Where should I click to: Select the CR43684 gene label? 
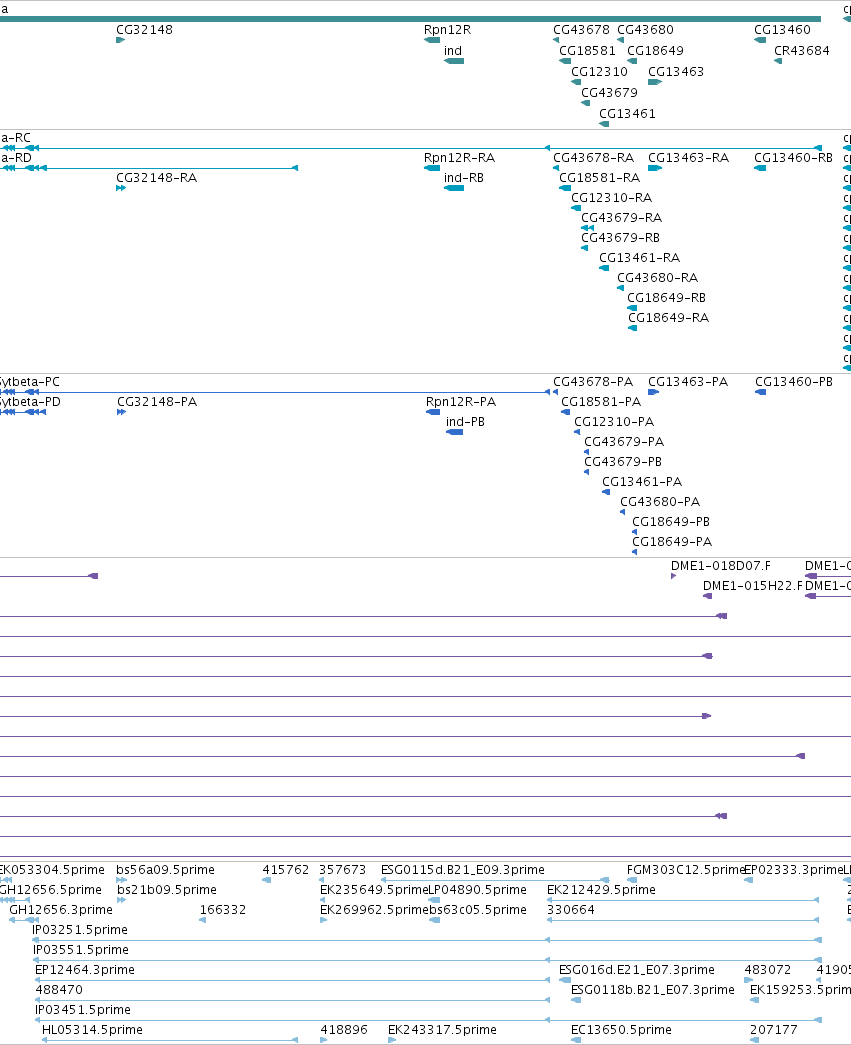(x=802, y=51)
